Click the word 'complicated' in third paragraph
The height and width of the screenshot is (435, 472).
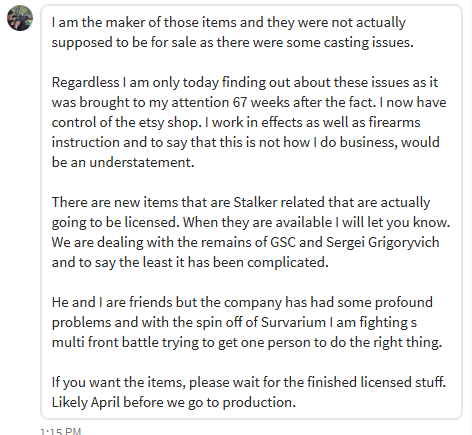pyautogui.click(x=288, y=263)
